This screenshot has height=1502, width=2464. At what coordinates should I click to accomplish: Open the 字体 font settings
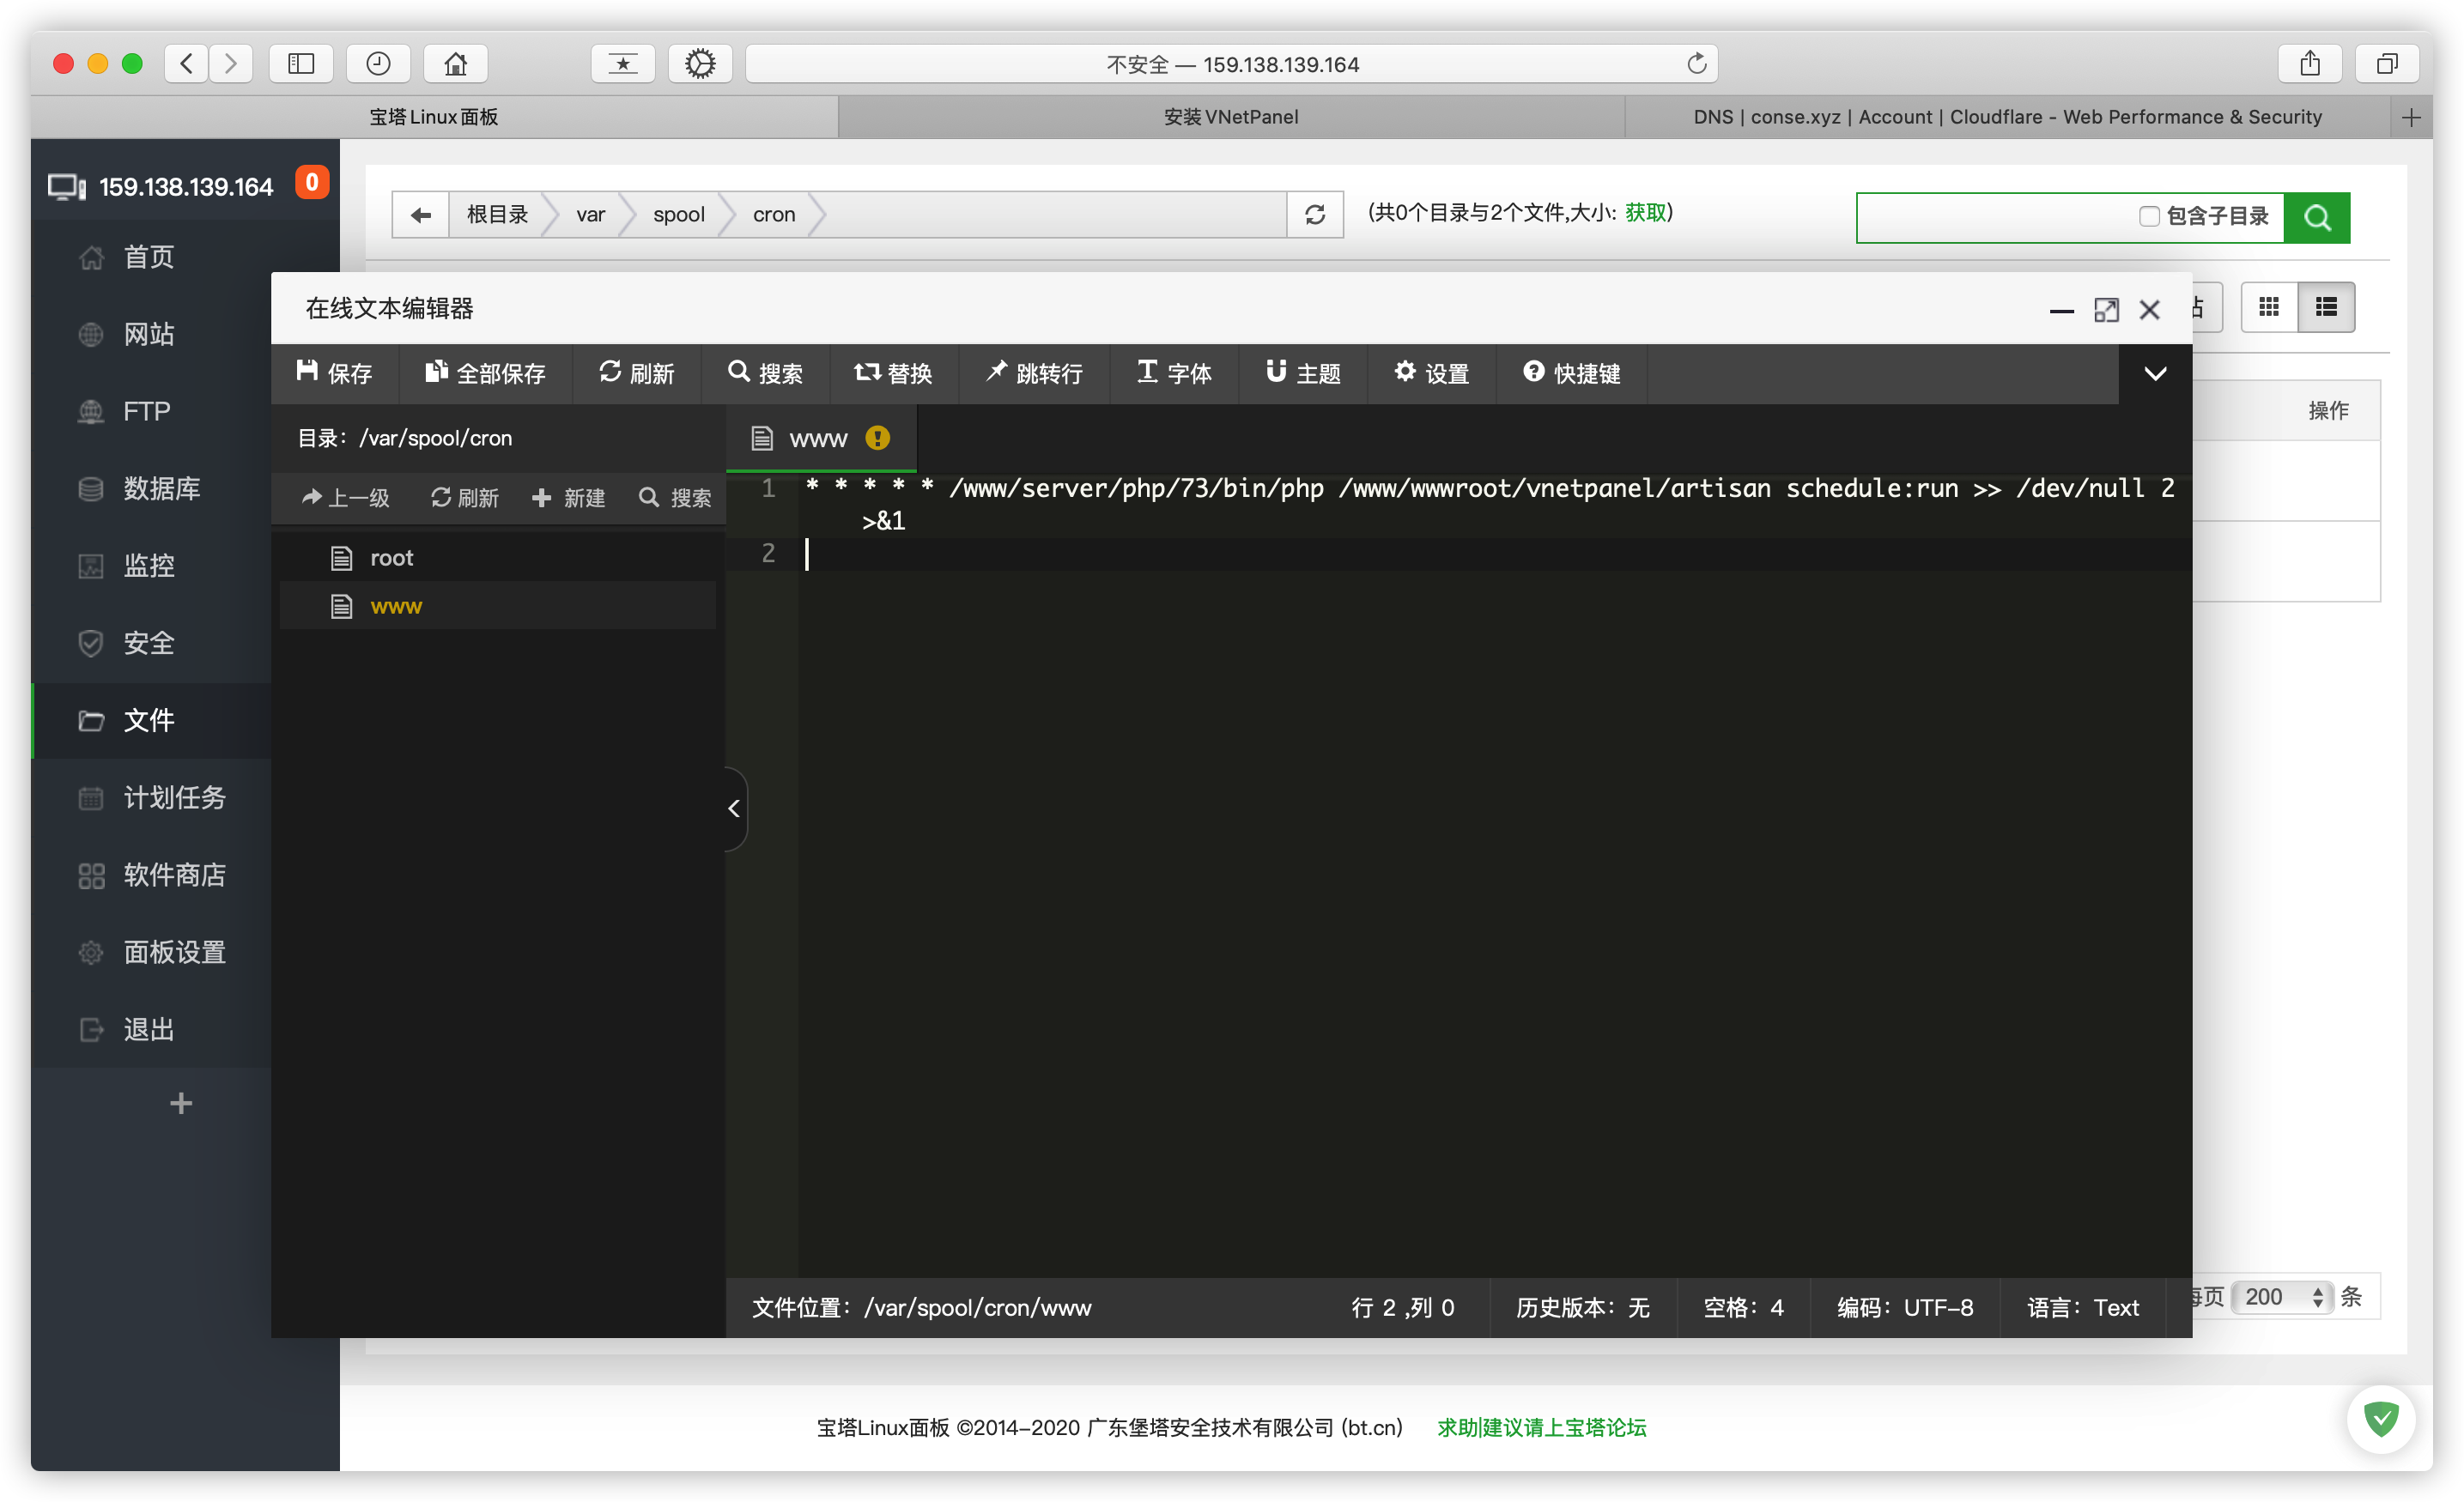coord(1174,373)
